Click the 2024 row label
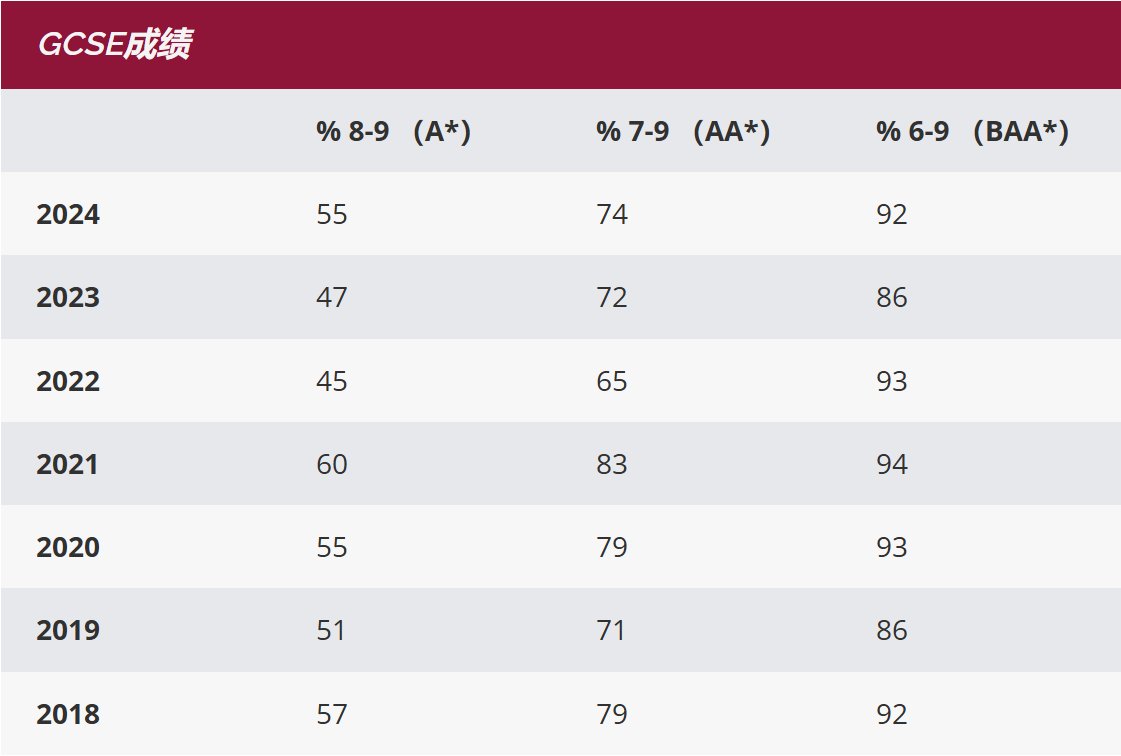This screenshot has width=1121, height=756. pos(68,215)
